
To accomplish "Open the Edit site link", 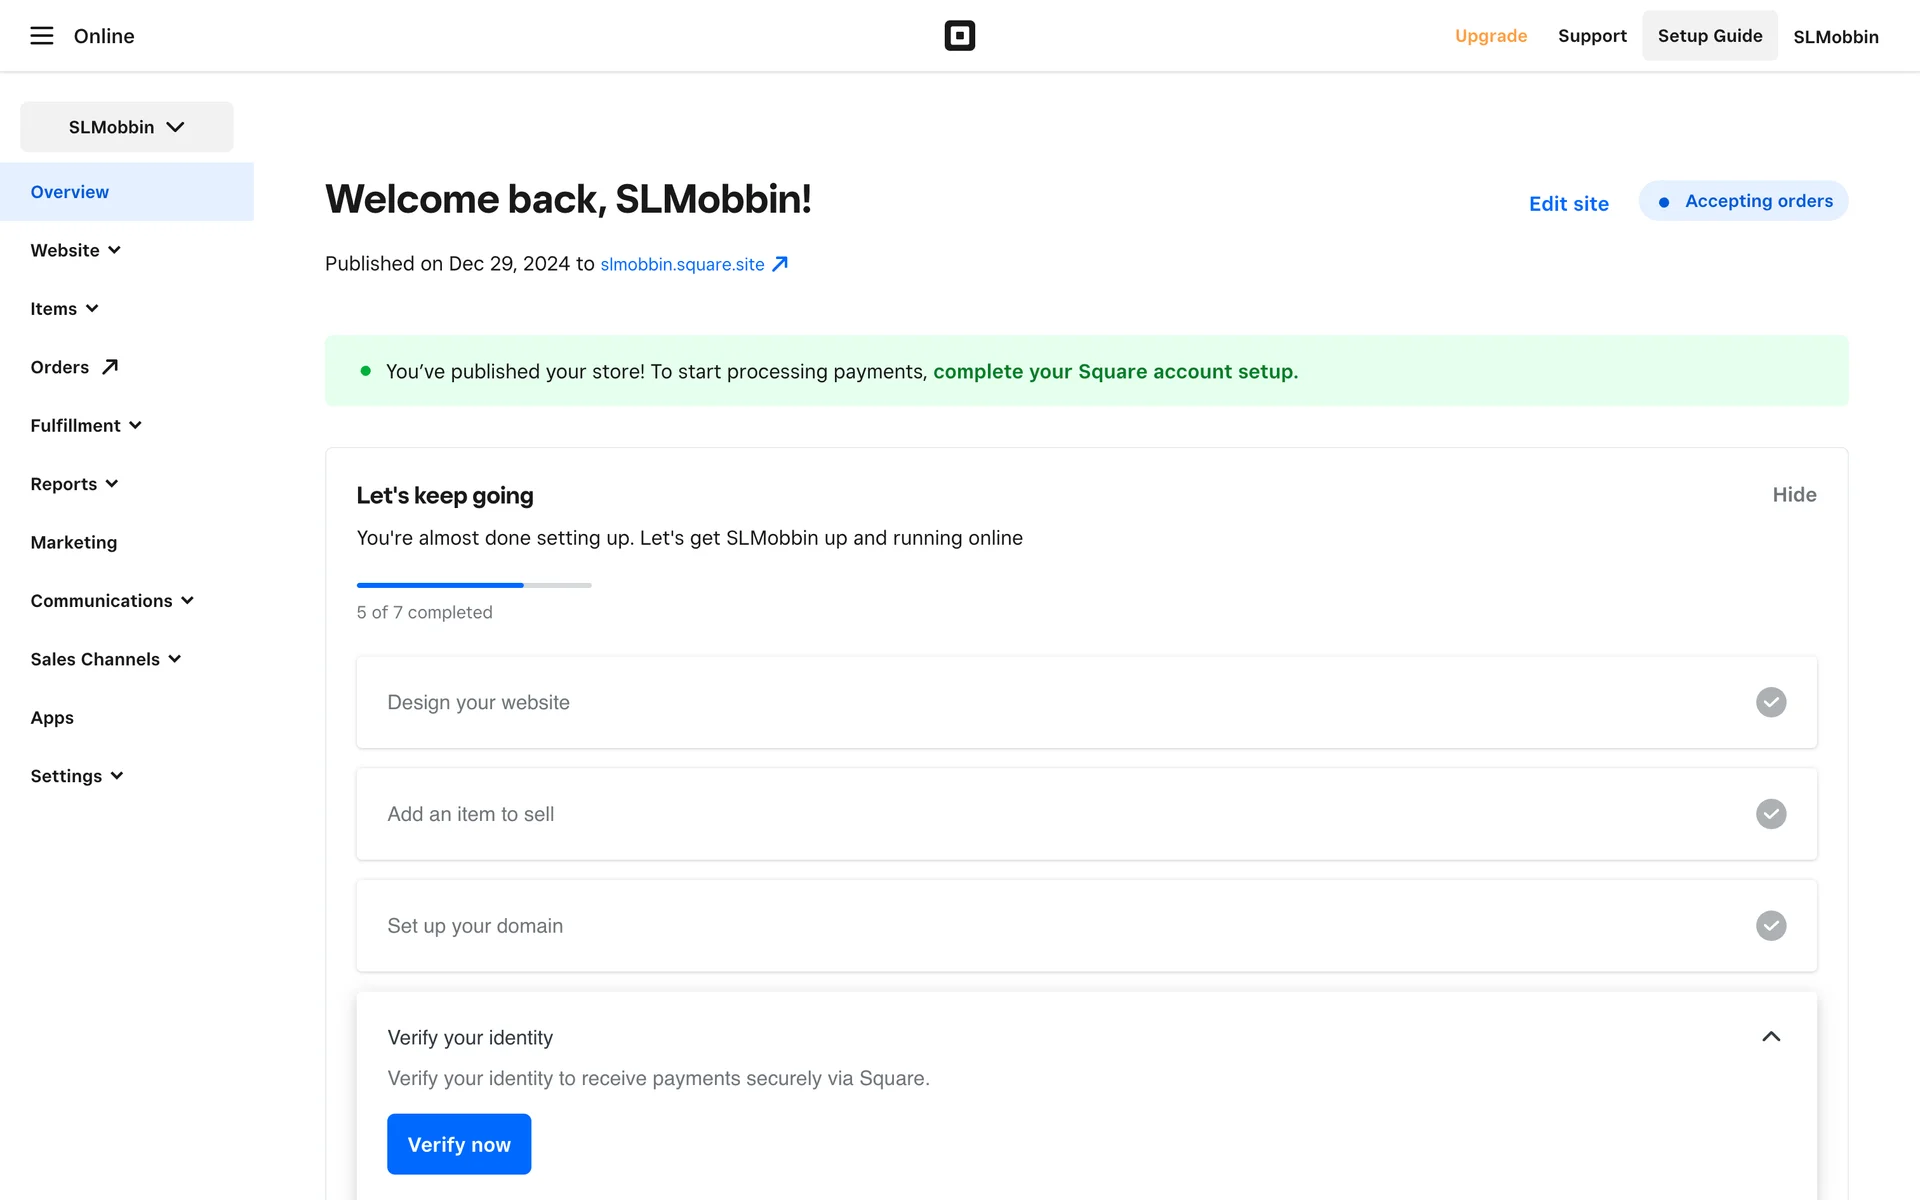I will (x=1568, y=204).
